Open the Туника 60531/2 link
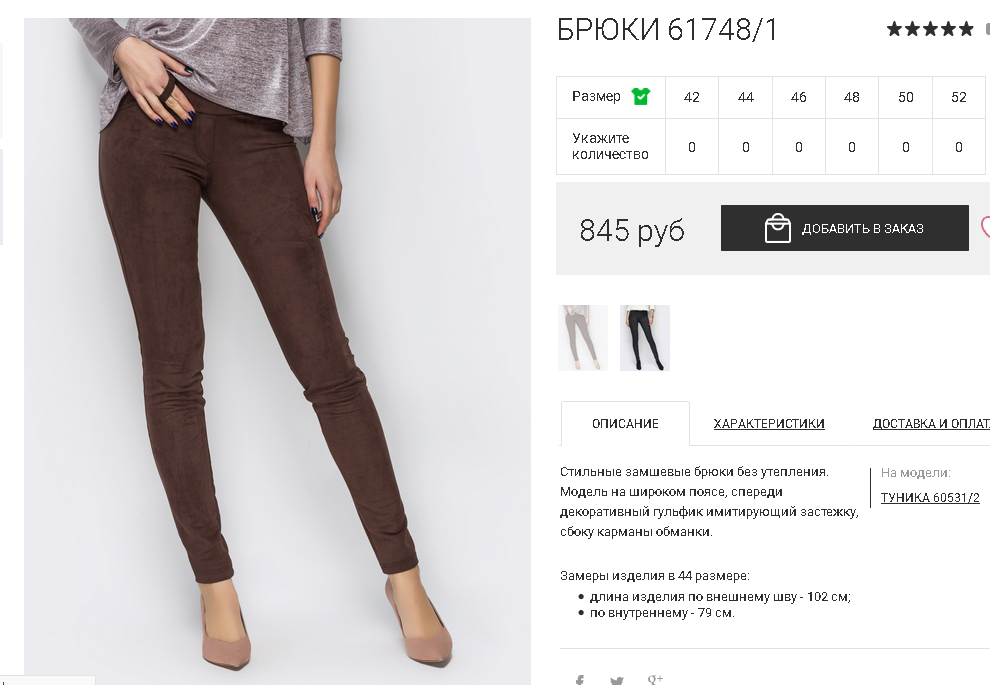The width and height of the screenshot is (990, 685). (930, 497)
